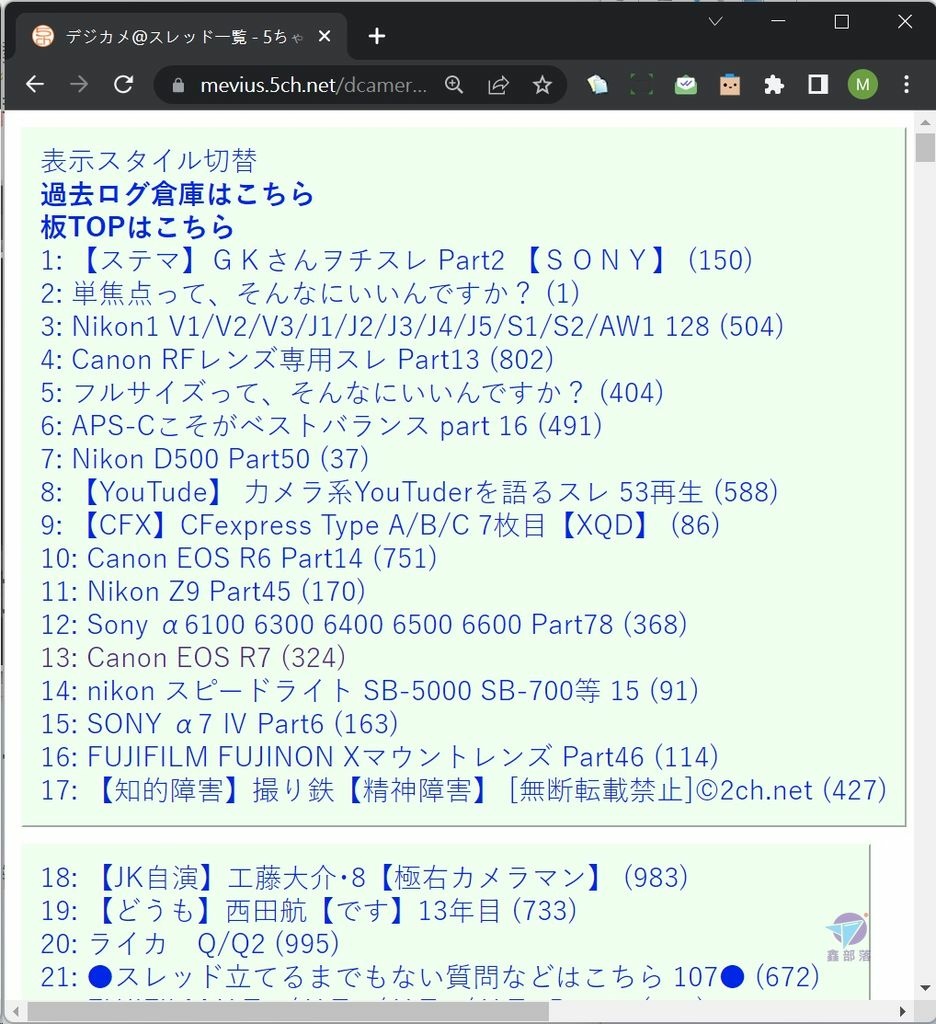
Task: Open thread 14 nikon スピードライト SB-5000
Action: [x=369, y=691]
